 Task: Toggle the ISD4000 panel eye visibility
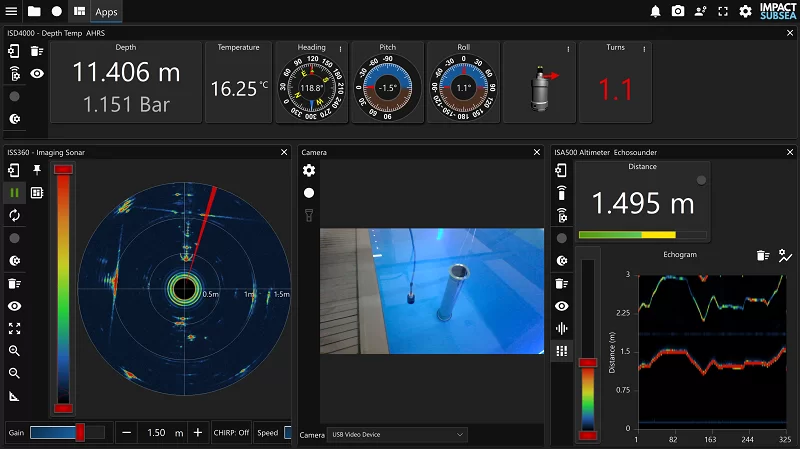pos(37,74)
